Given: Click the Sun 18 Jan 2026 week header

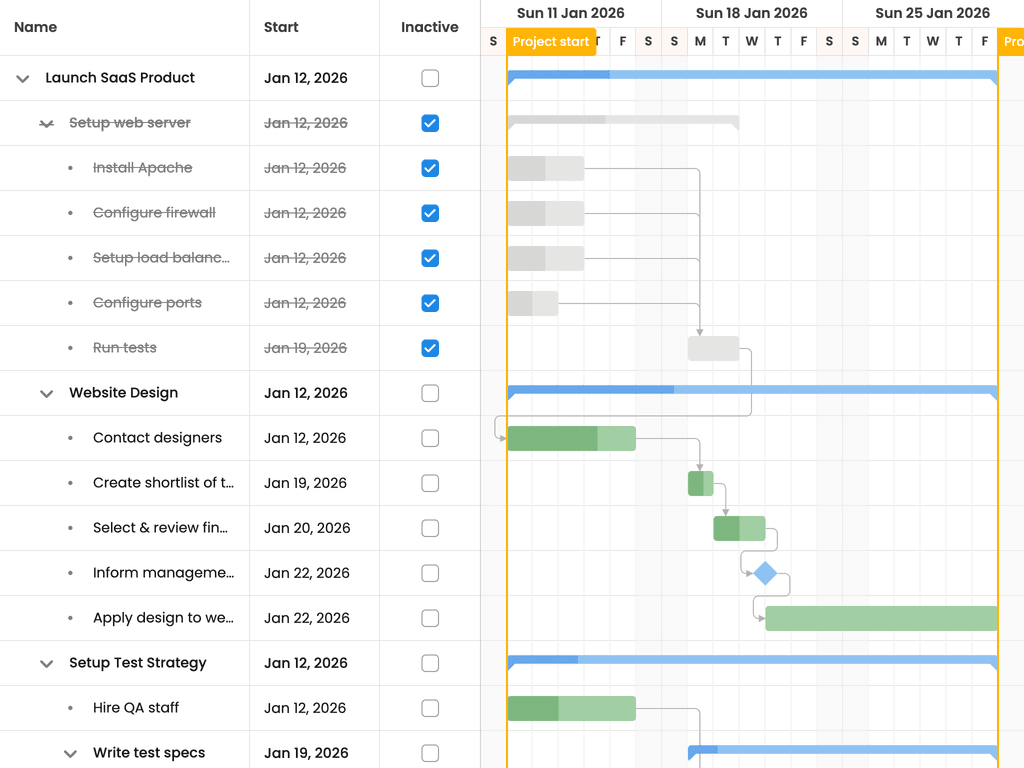Looking at the screenshot, I should (x=751, y=13).
